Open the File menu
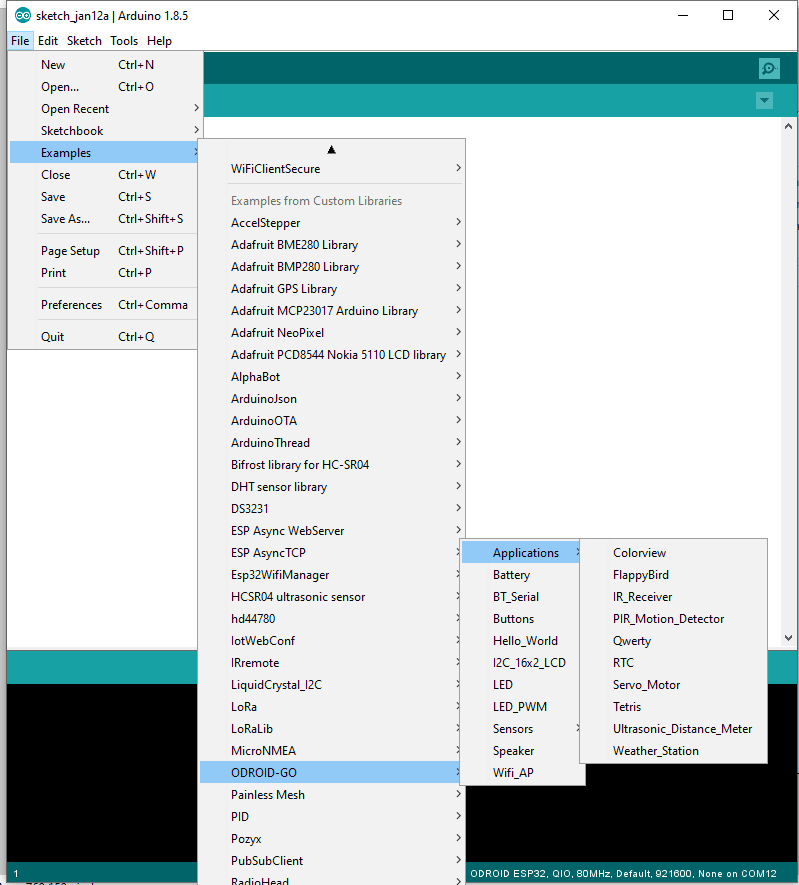The image size is (799, 885). click(x=20, y=41)
